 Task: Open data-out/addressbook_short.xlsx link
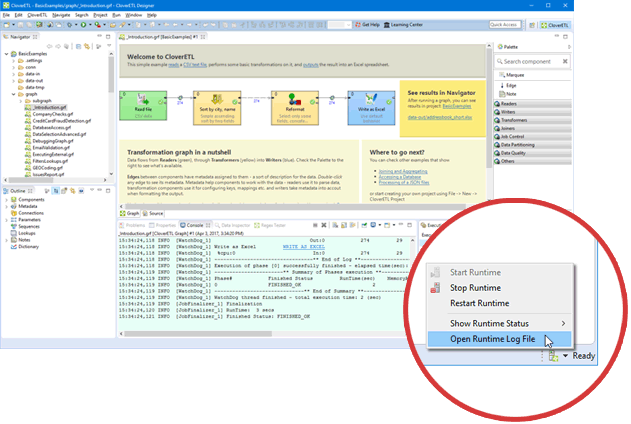point(440,117)
